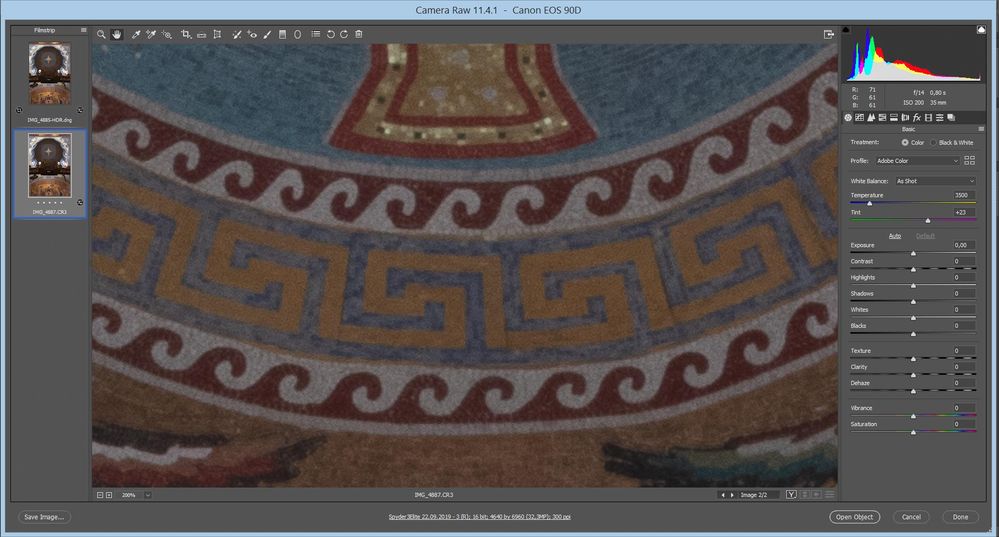Open the Presets panel tab
The height and width of the screenshot is (537, 999).
940,117
